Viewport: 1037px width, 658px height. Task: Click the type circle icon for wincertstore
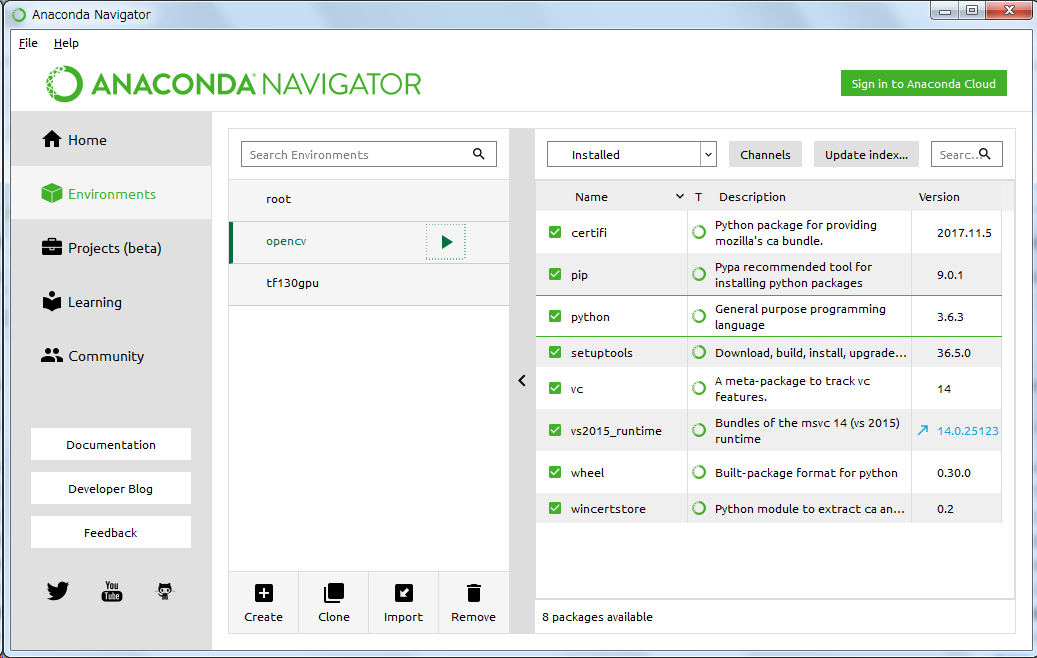point(699,508)
